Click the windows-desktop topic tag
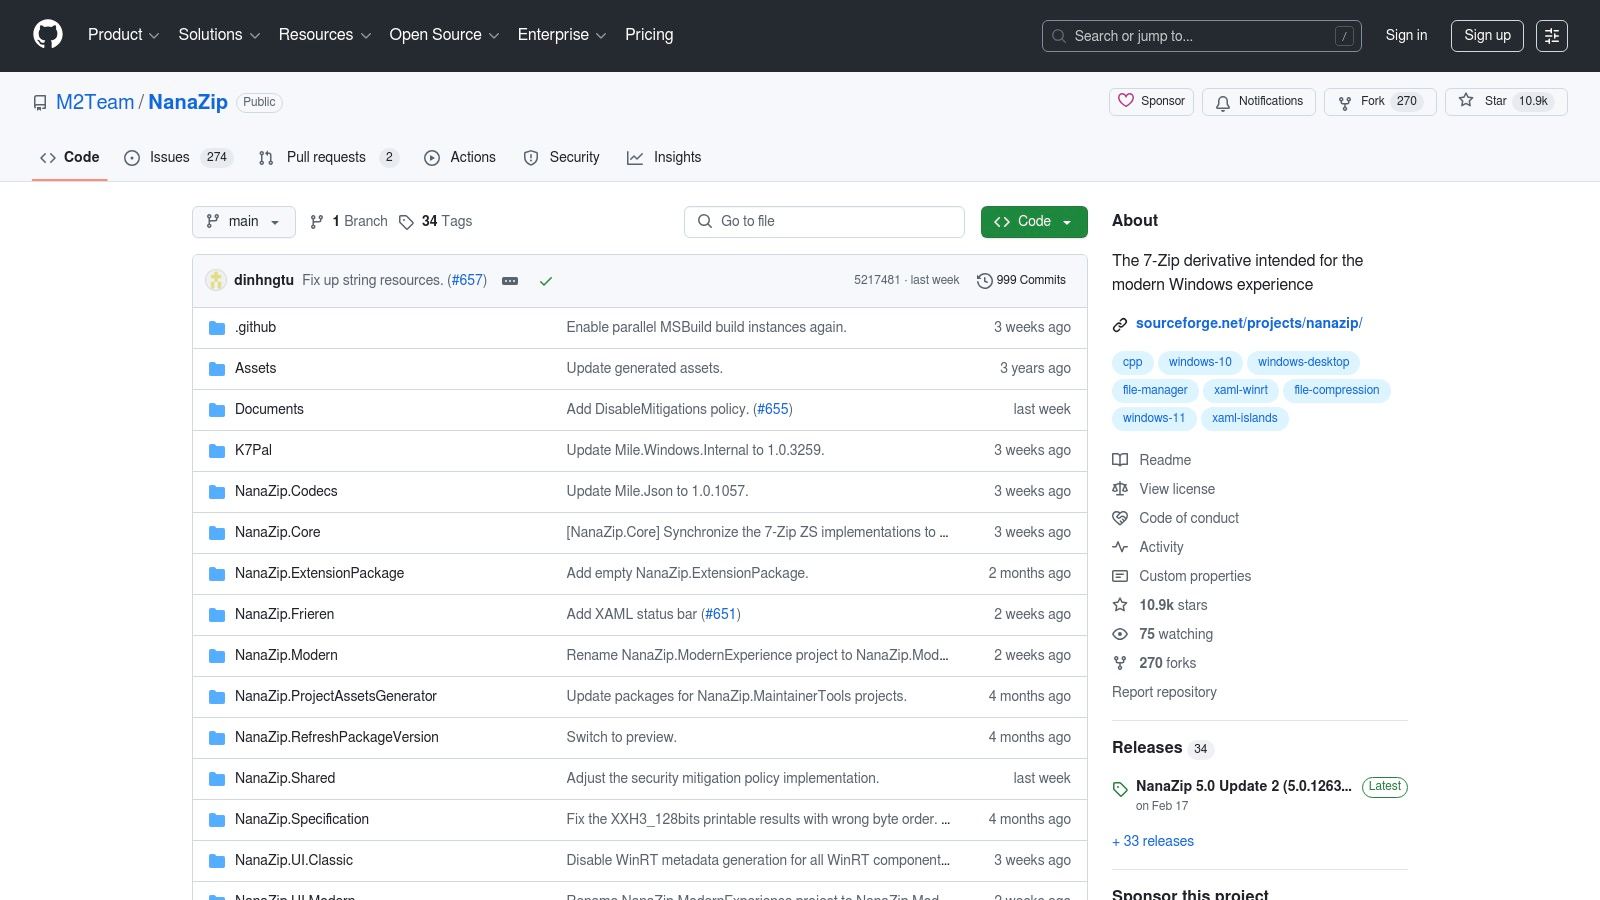Screen dimensions: 1600x900 click(x=1303, y=362)
